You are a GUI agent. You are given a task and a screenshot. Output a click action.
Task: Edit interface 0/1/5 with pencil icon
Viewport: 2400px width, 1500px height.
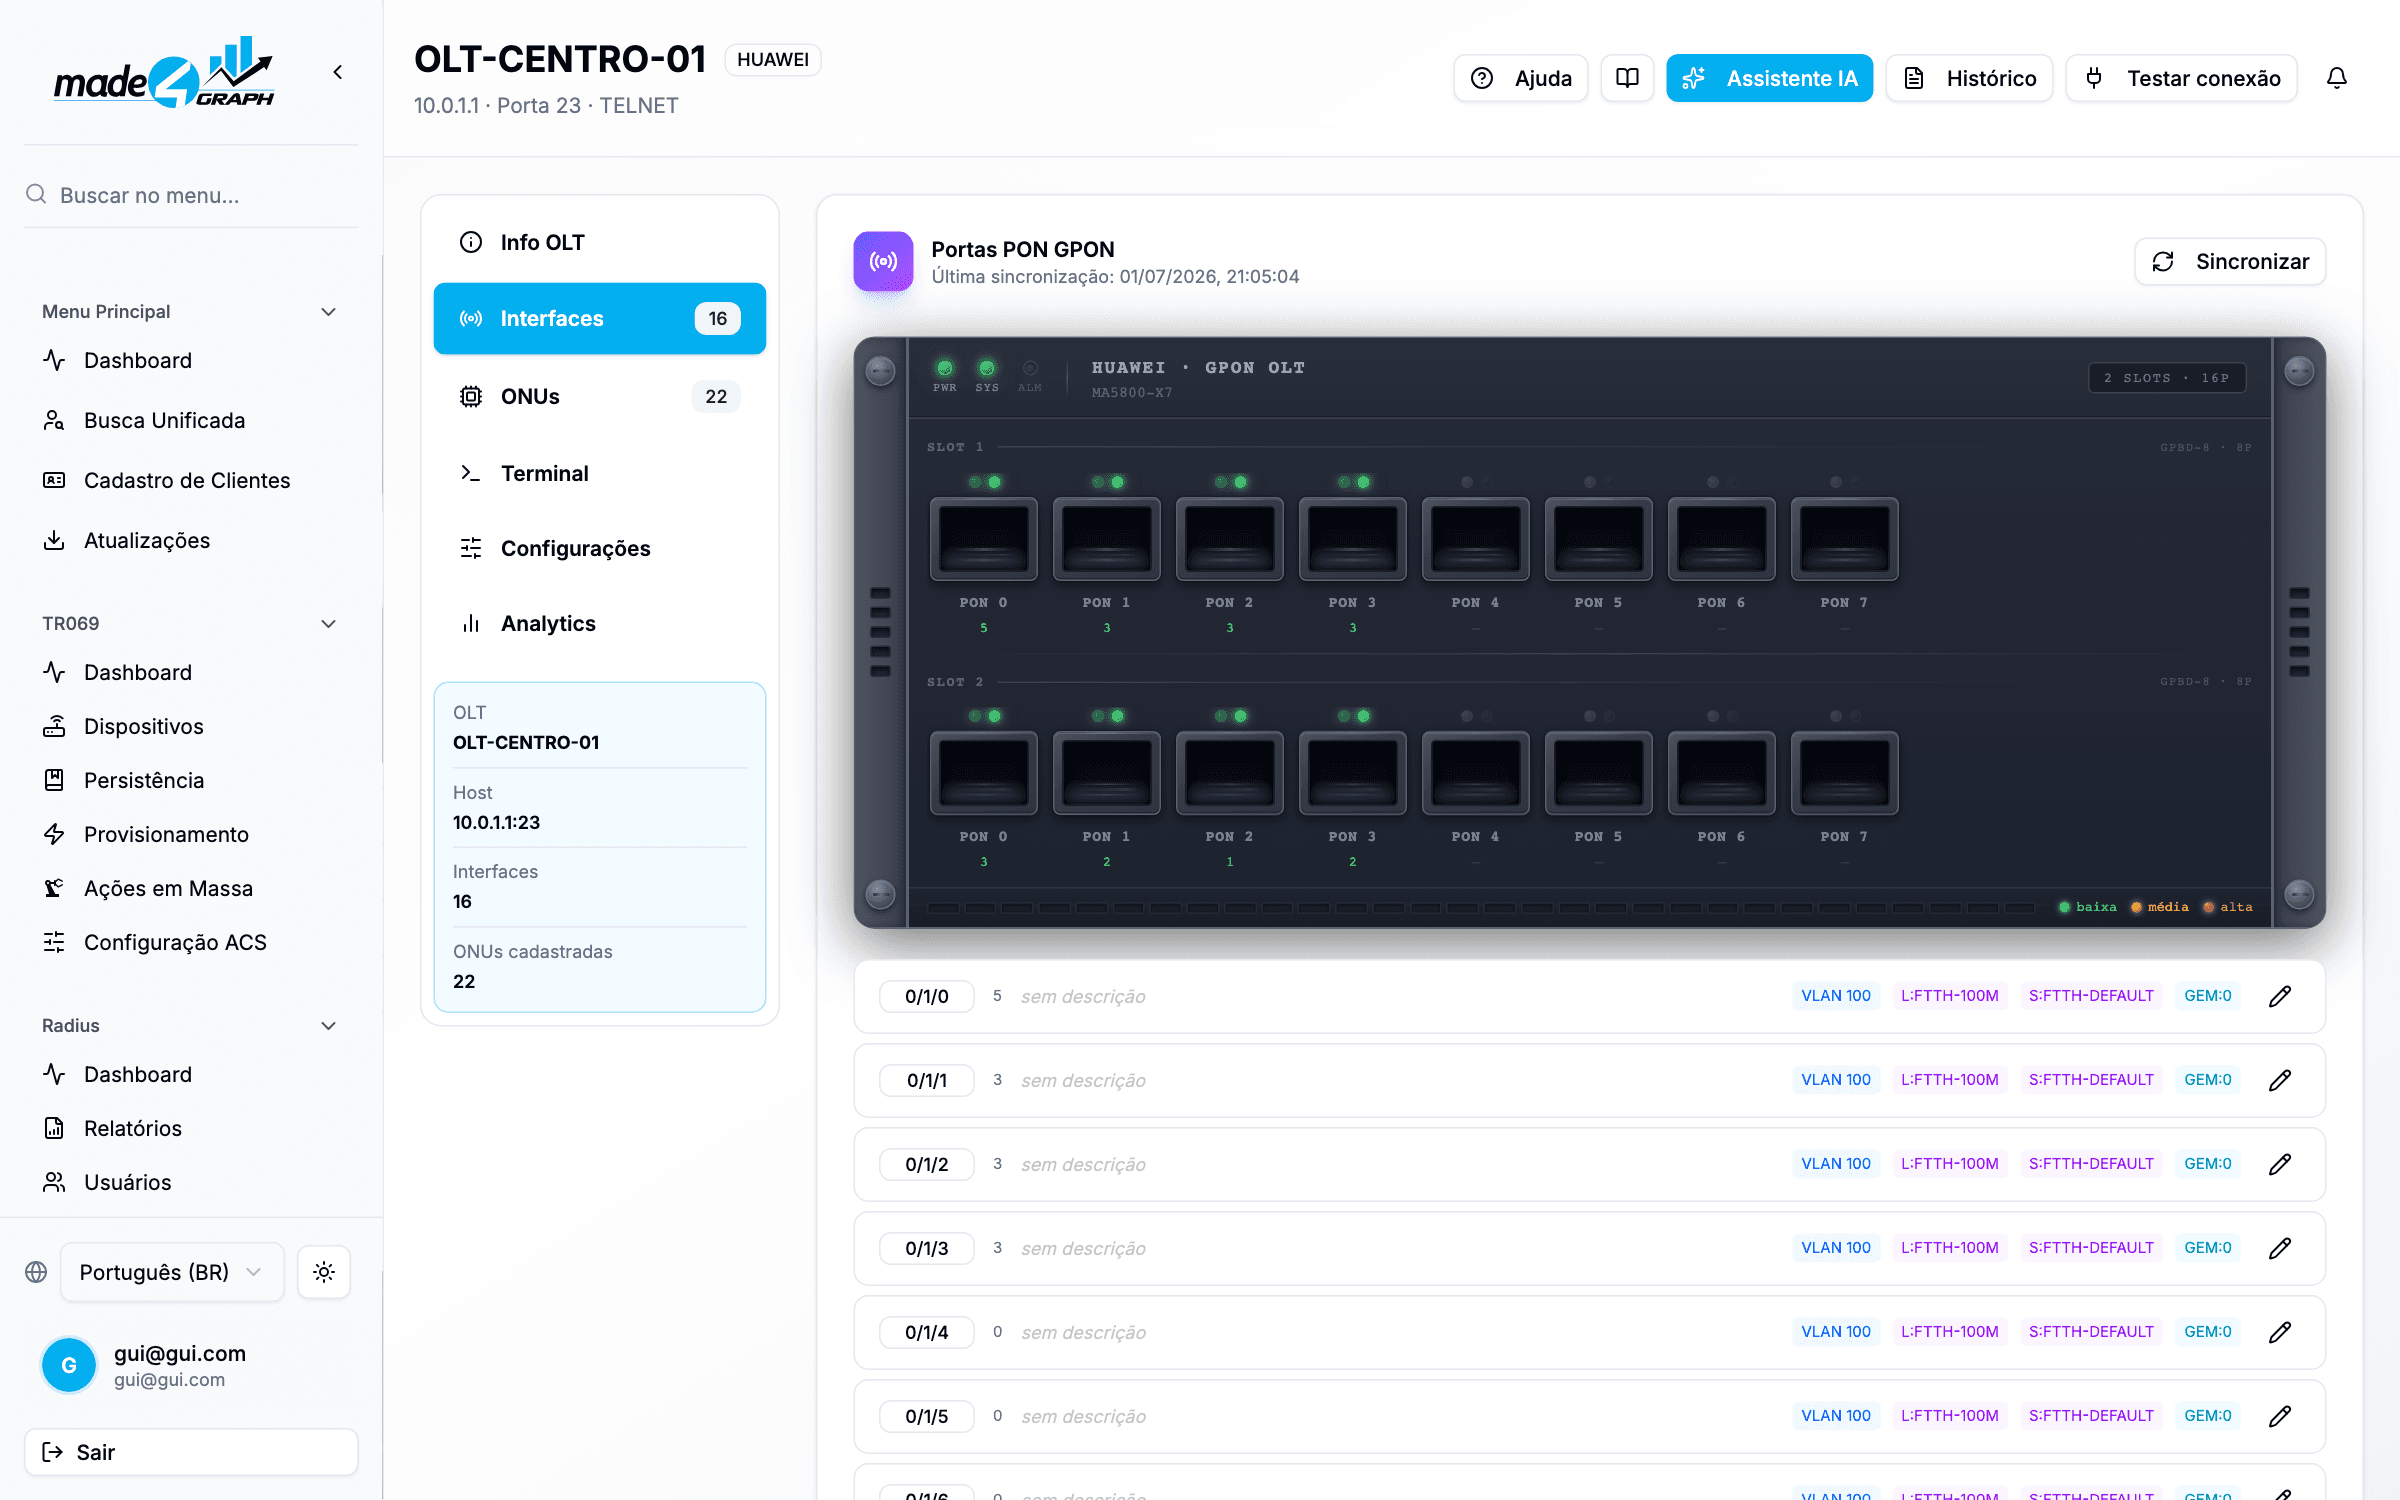(2280, 1416)
